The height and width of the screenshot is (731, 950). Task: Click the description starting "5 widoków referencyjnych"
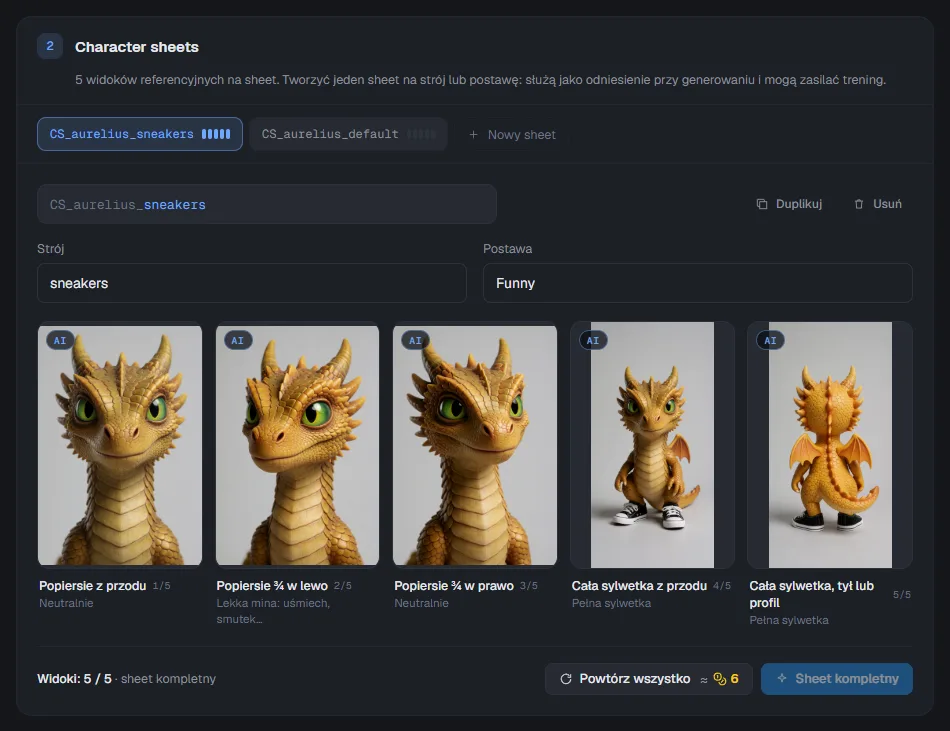point(480,80)
